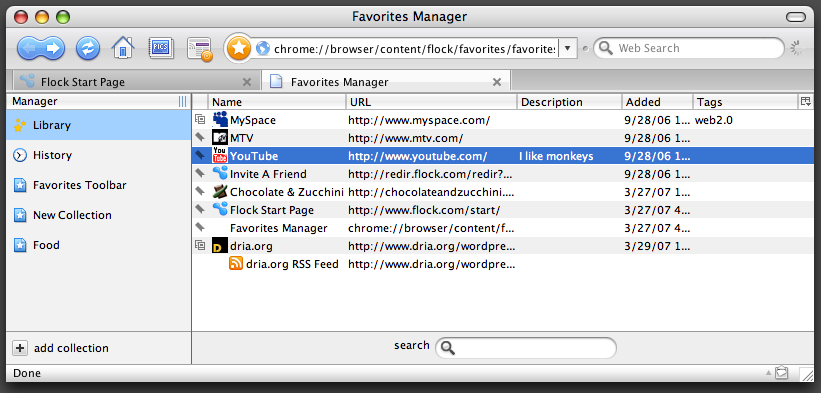This screenshot has height=393, width=821.
Task: Select Library in the Manager sidebar
Action: click(98, 125)
